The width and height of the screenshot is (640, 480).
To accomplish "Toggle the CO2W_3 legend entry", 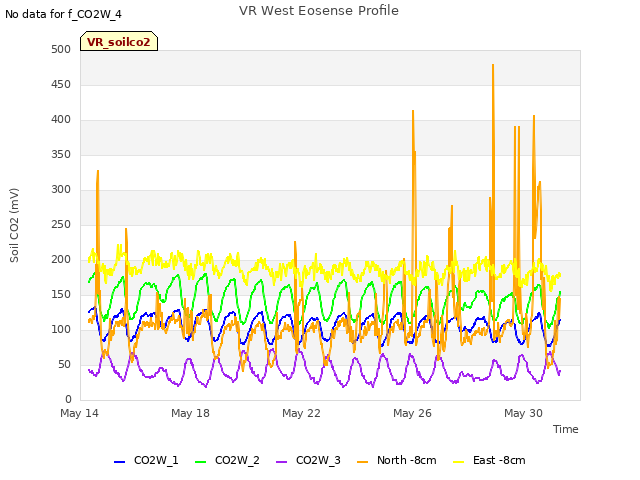I will (308, 460).
